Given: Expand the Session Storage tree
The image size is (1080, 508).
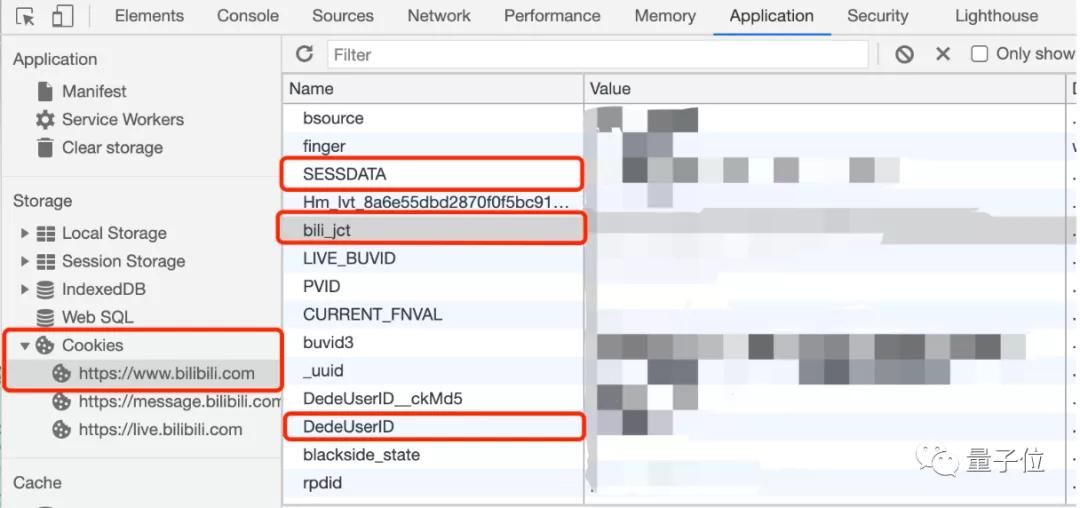Looking at the screenshot, I should pos(25,261).
